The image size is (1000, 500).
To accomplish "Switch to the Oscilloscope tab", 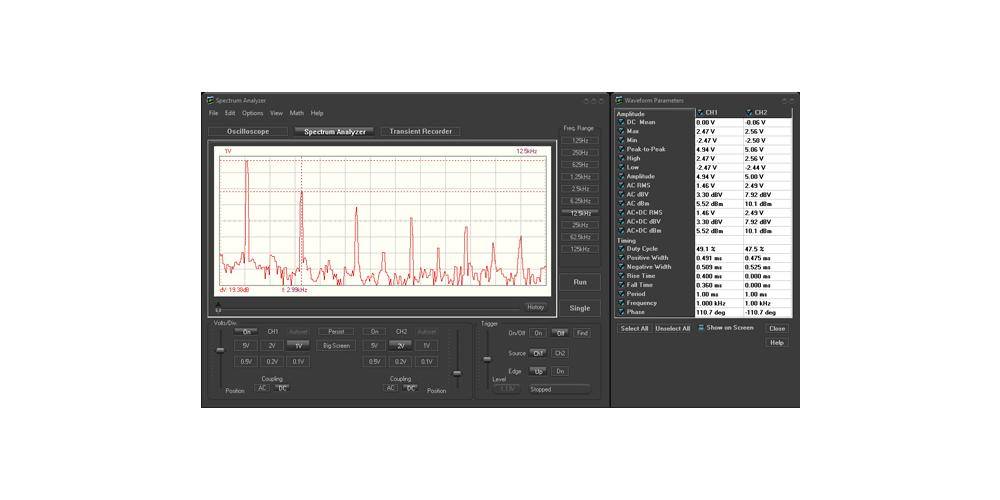I will pos(248,131).
